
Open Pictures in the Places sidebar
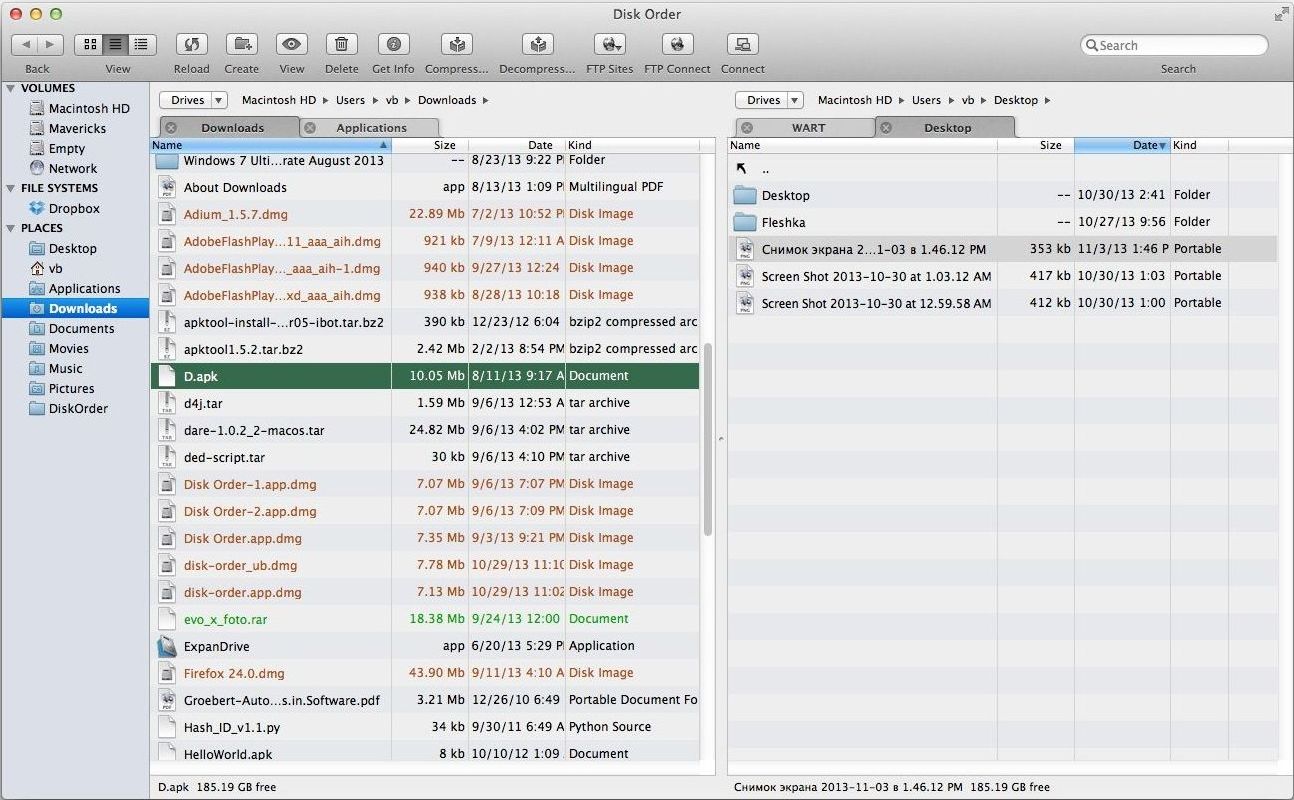(x=71, y=388)
